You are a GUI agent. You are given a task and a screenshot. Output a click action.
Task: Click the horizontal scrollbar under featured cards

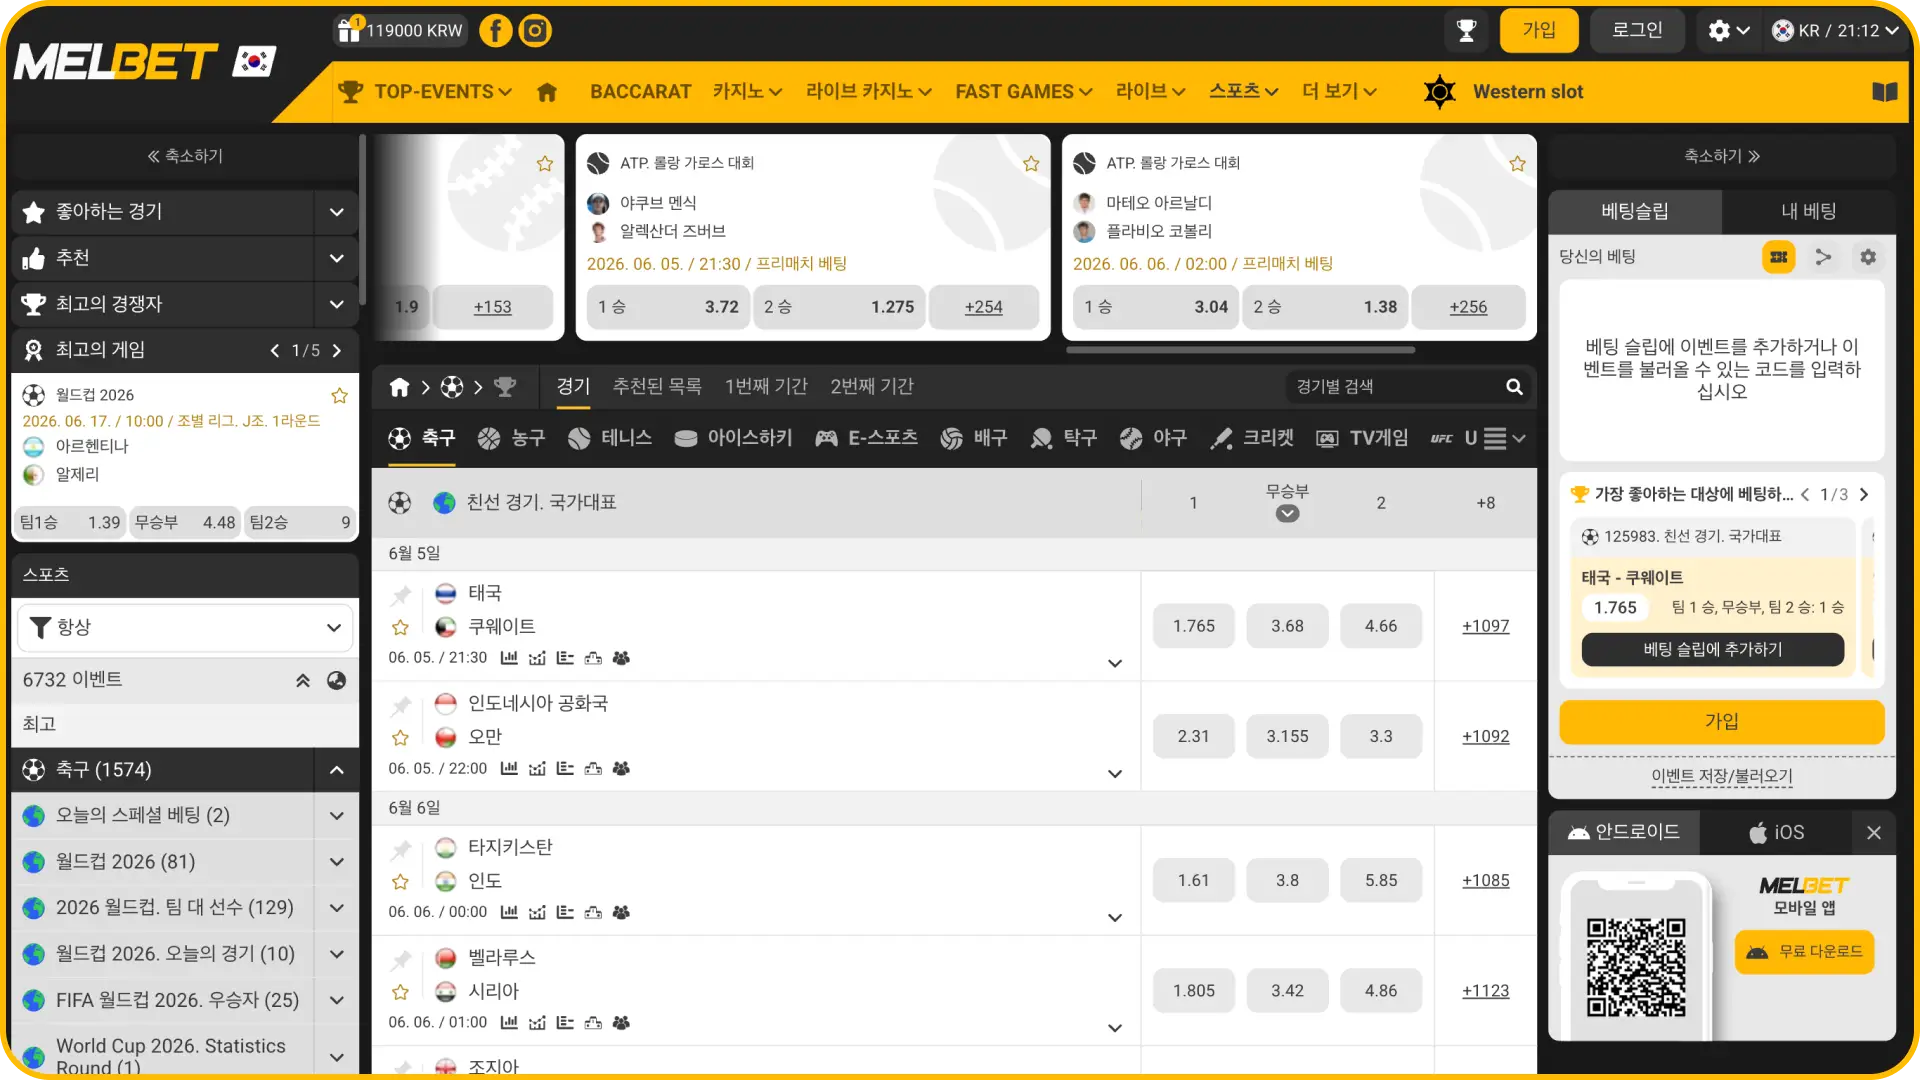(x=1240, y=351)
